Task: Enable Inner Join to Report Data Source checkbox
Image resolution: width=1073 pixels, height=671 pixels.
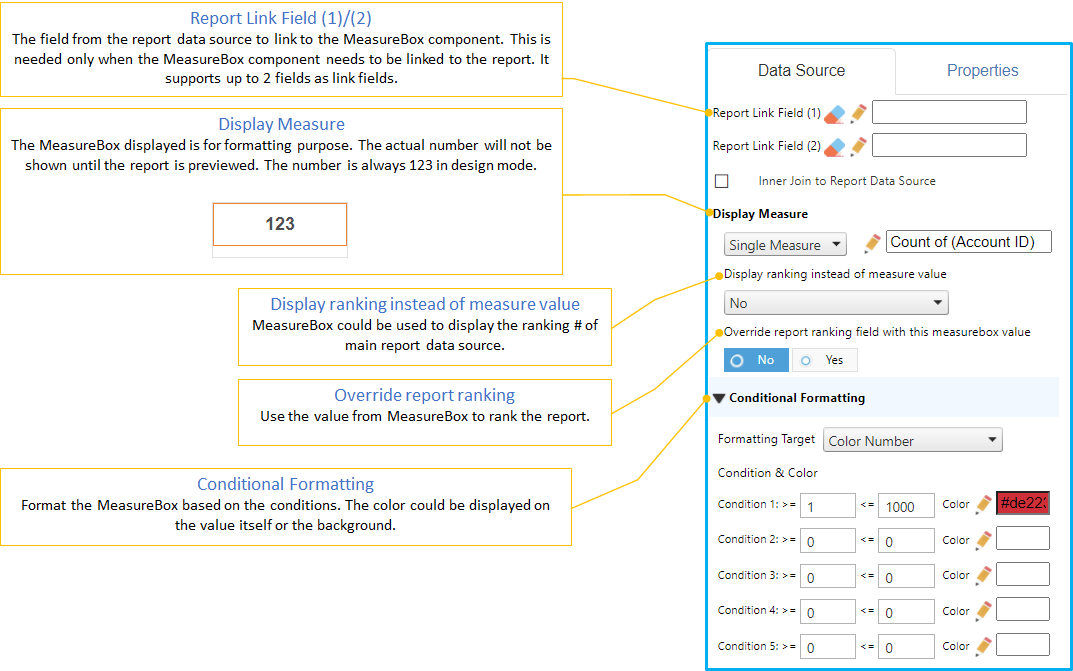Action: (x=721, y=181)
